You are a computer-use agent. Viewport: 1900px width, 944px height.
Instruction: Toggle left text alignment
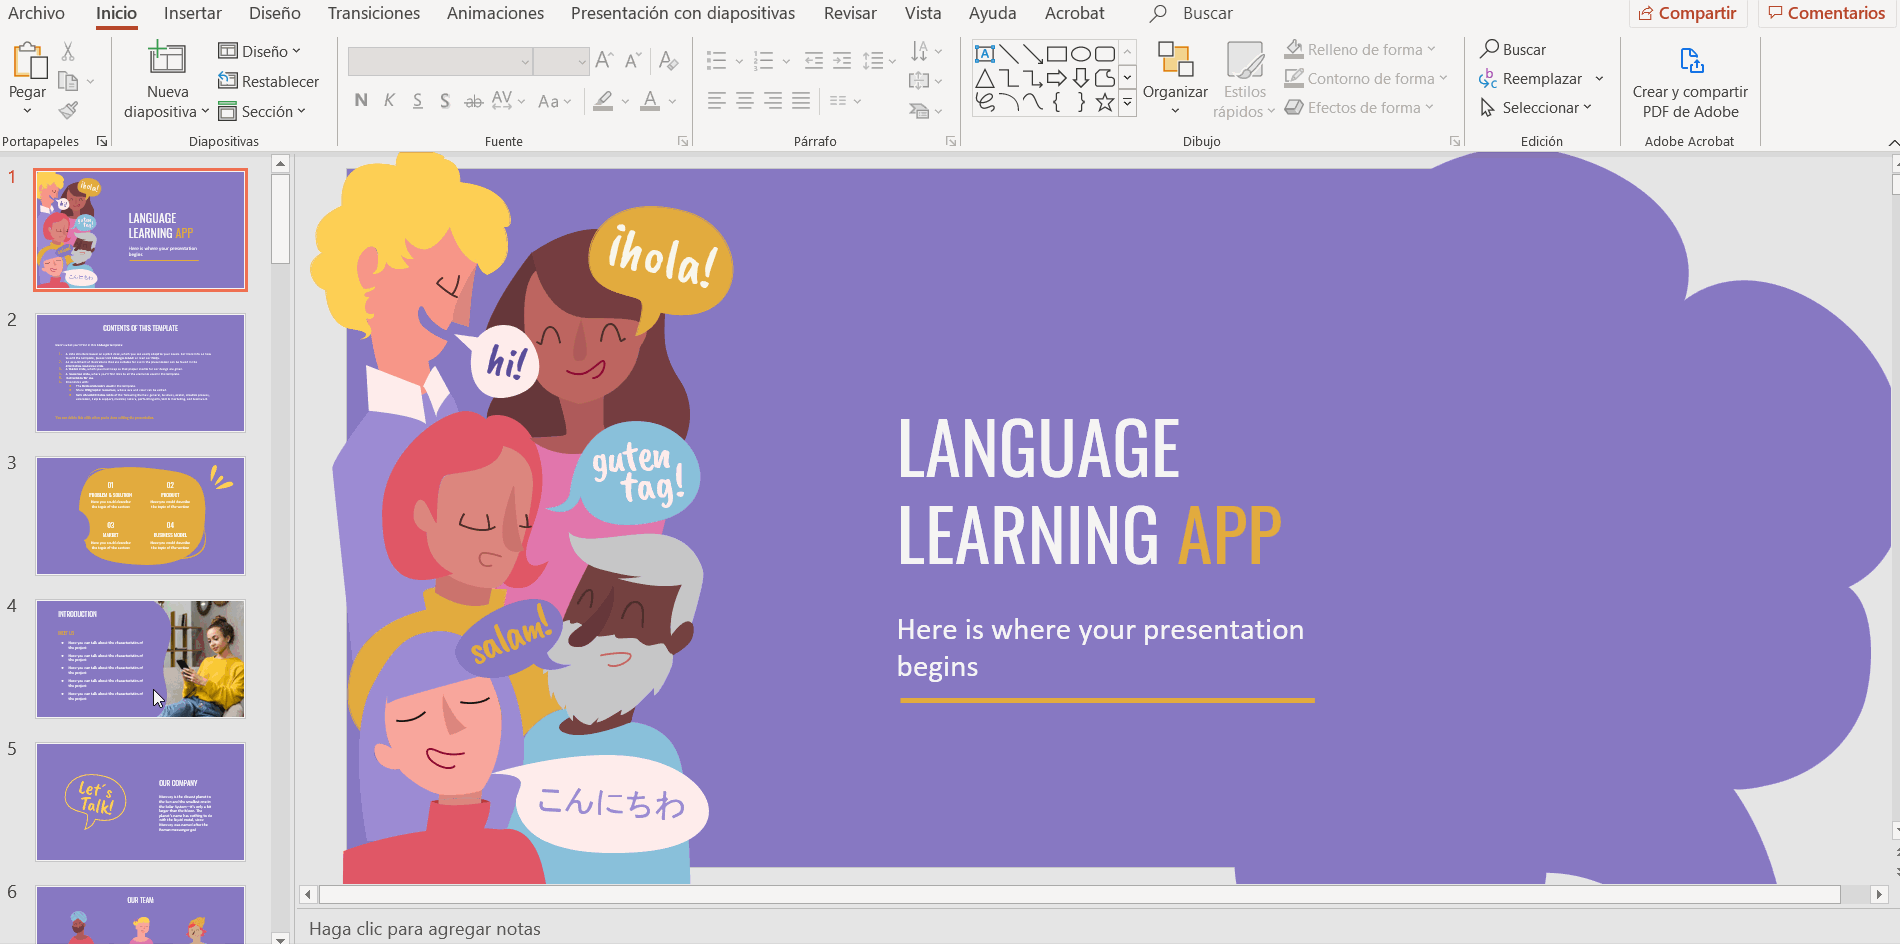(x=717, y=100)
